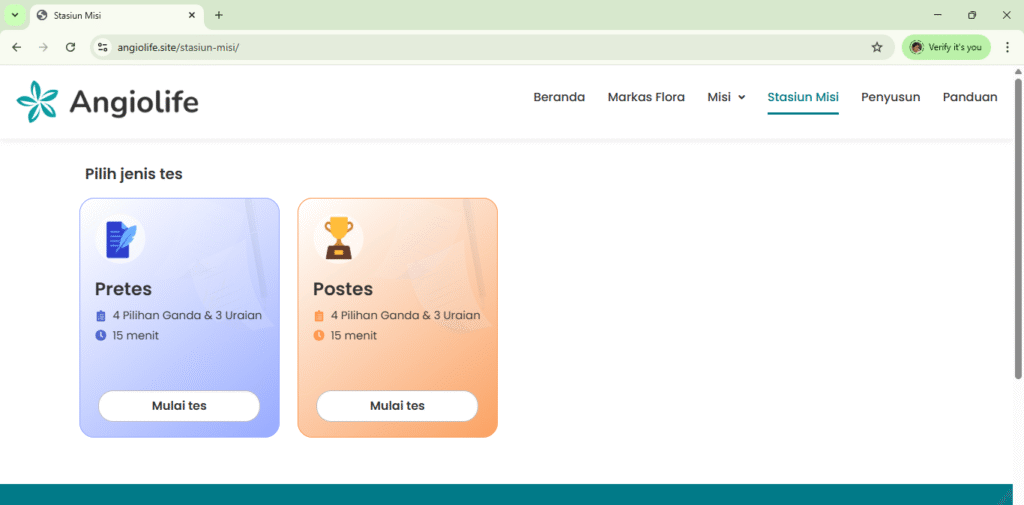Bookmark this page with star icon
Viewport: 1024px width, 505px height.
point(877,47)
